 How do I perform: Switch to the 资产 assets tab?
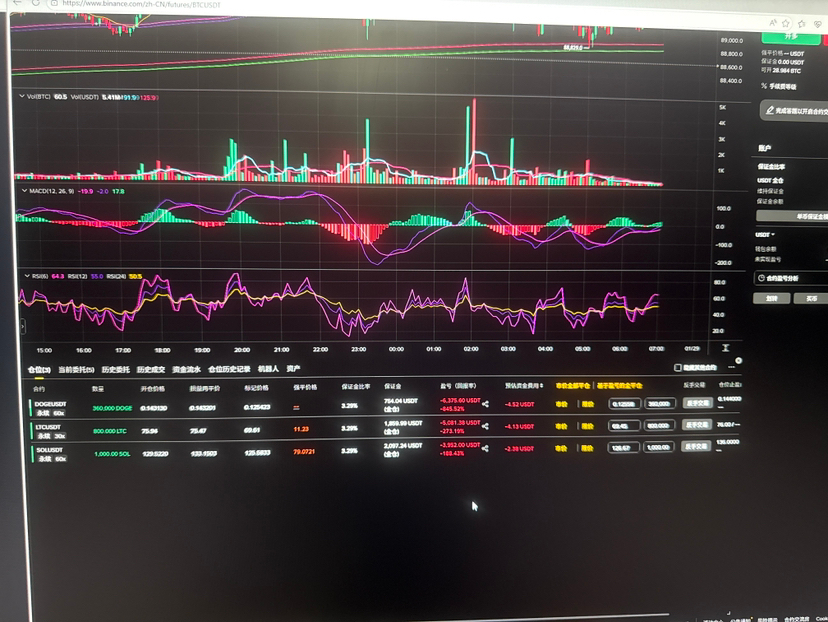293,368
